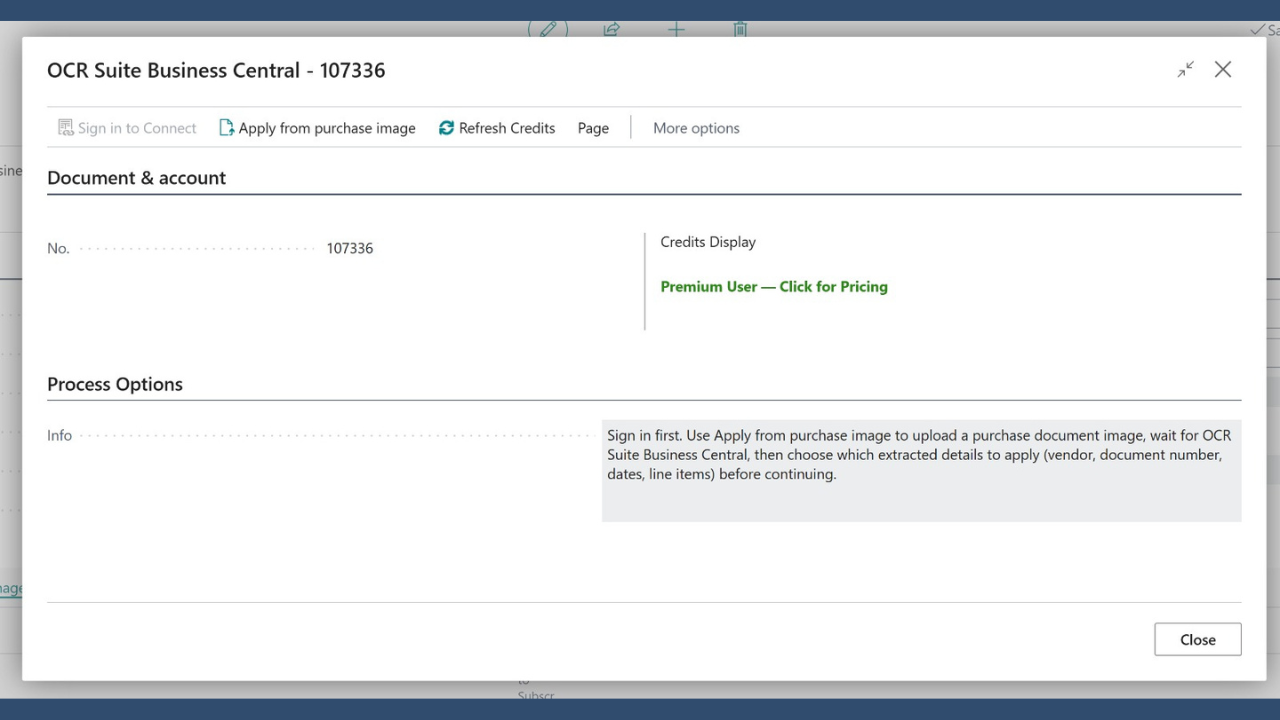Click the background page plus new icon

676,29
